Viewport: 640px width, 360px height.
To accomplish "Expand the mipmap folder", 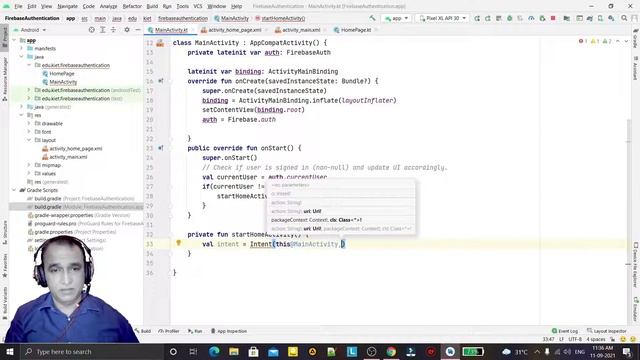I will pos(29,165).
